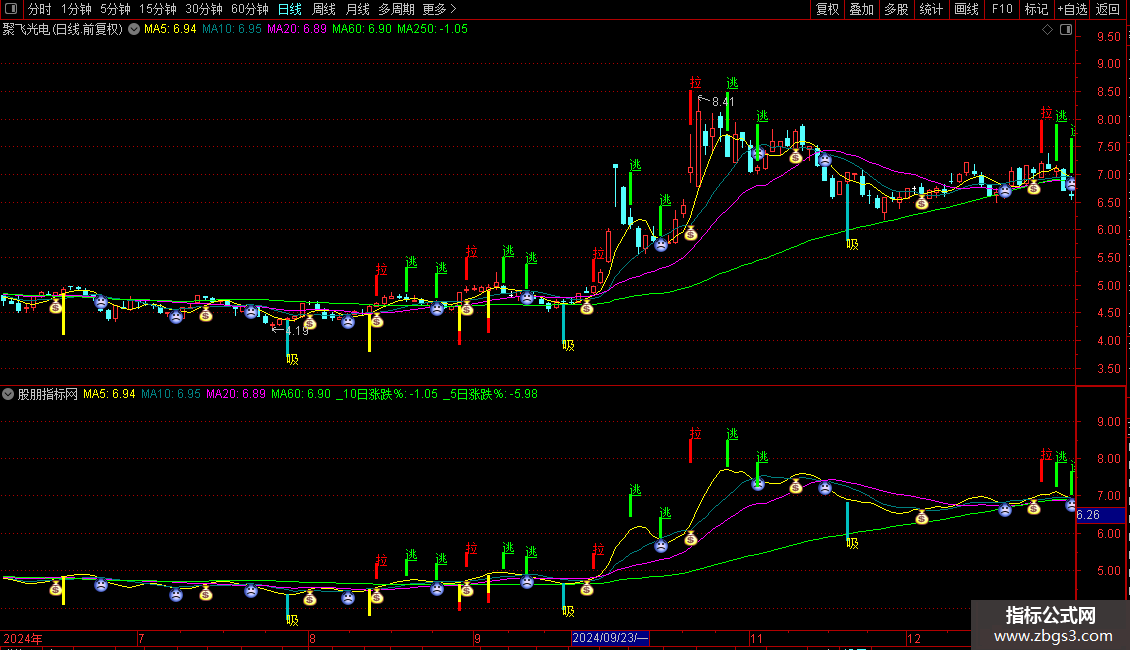Click the 标记 mark button
This screenshot has width=1130, height=650.
pyautogui.click(x=1036, y=9)
